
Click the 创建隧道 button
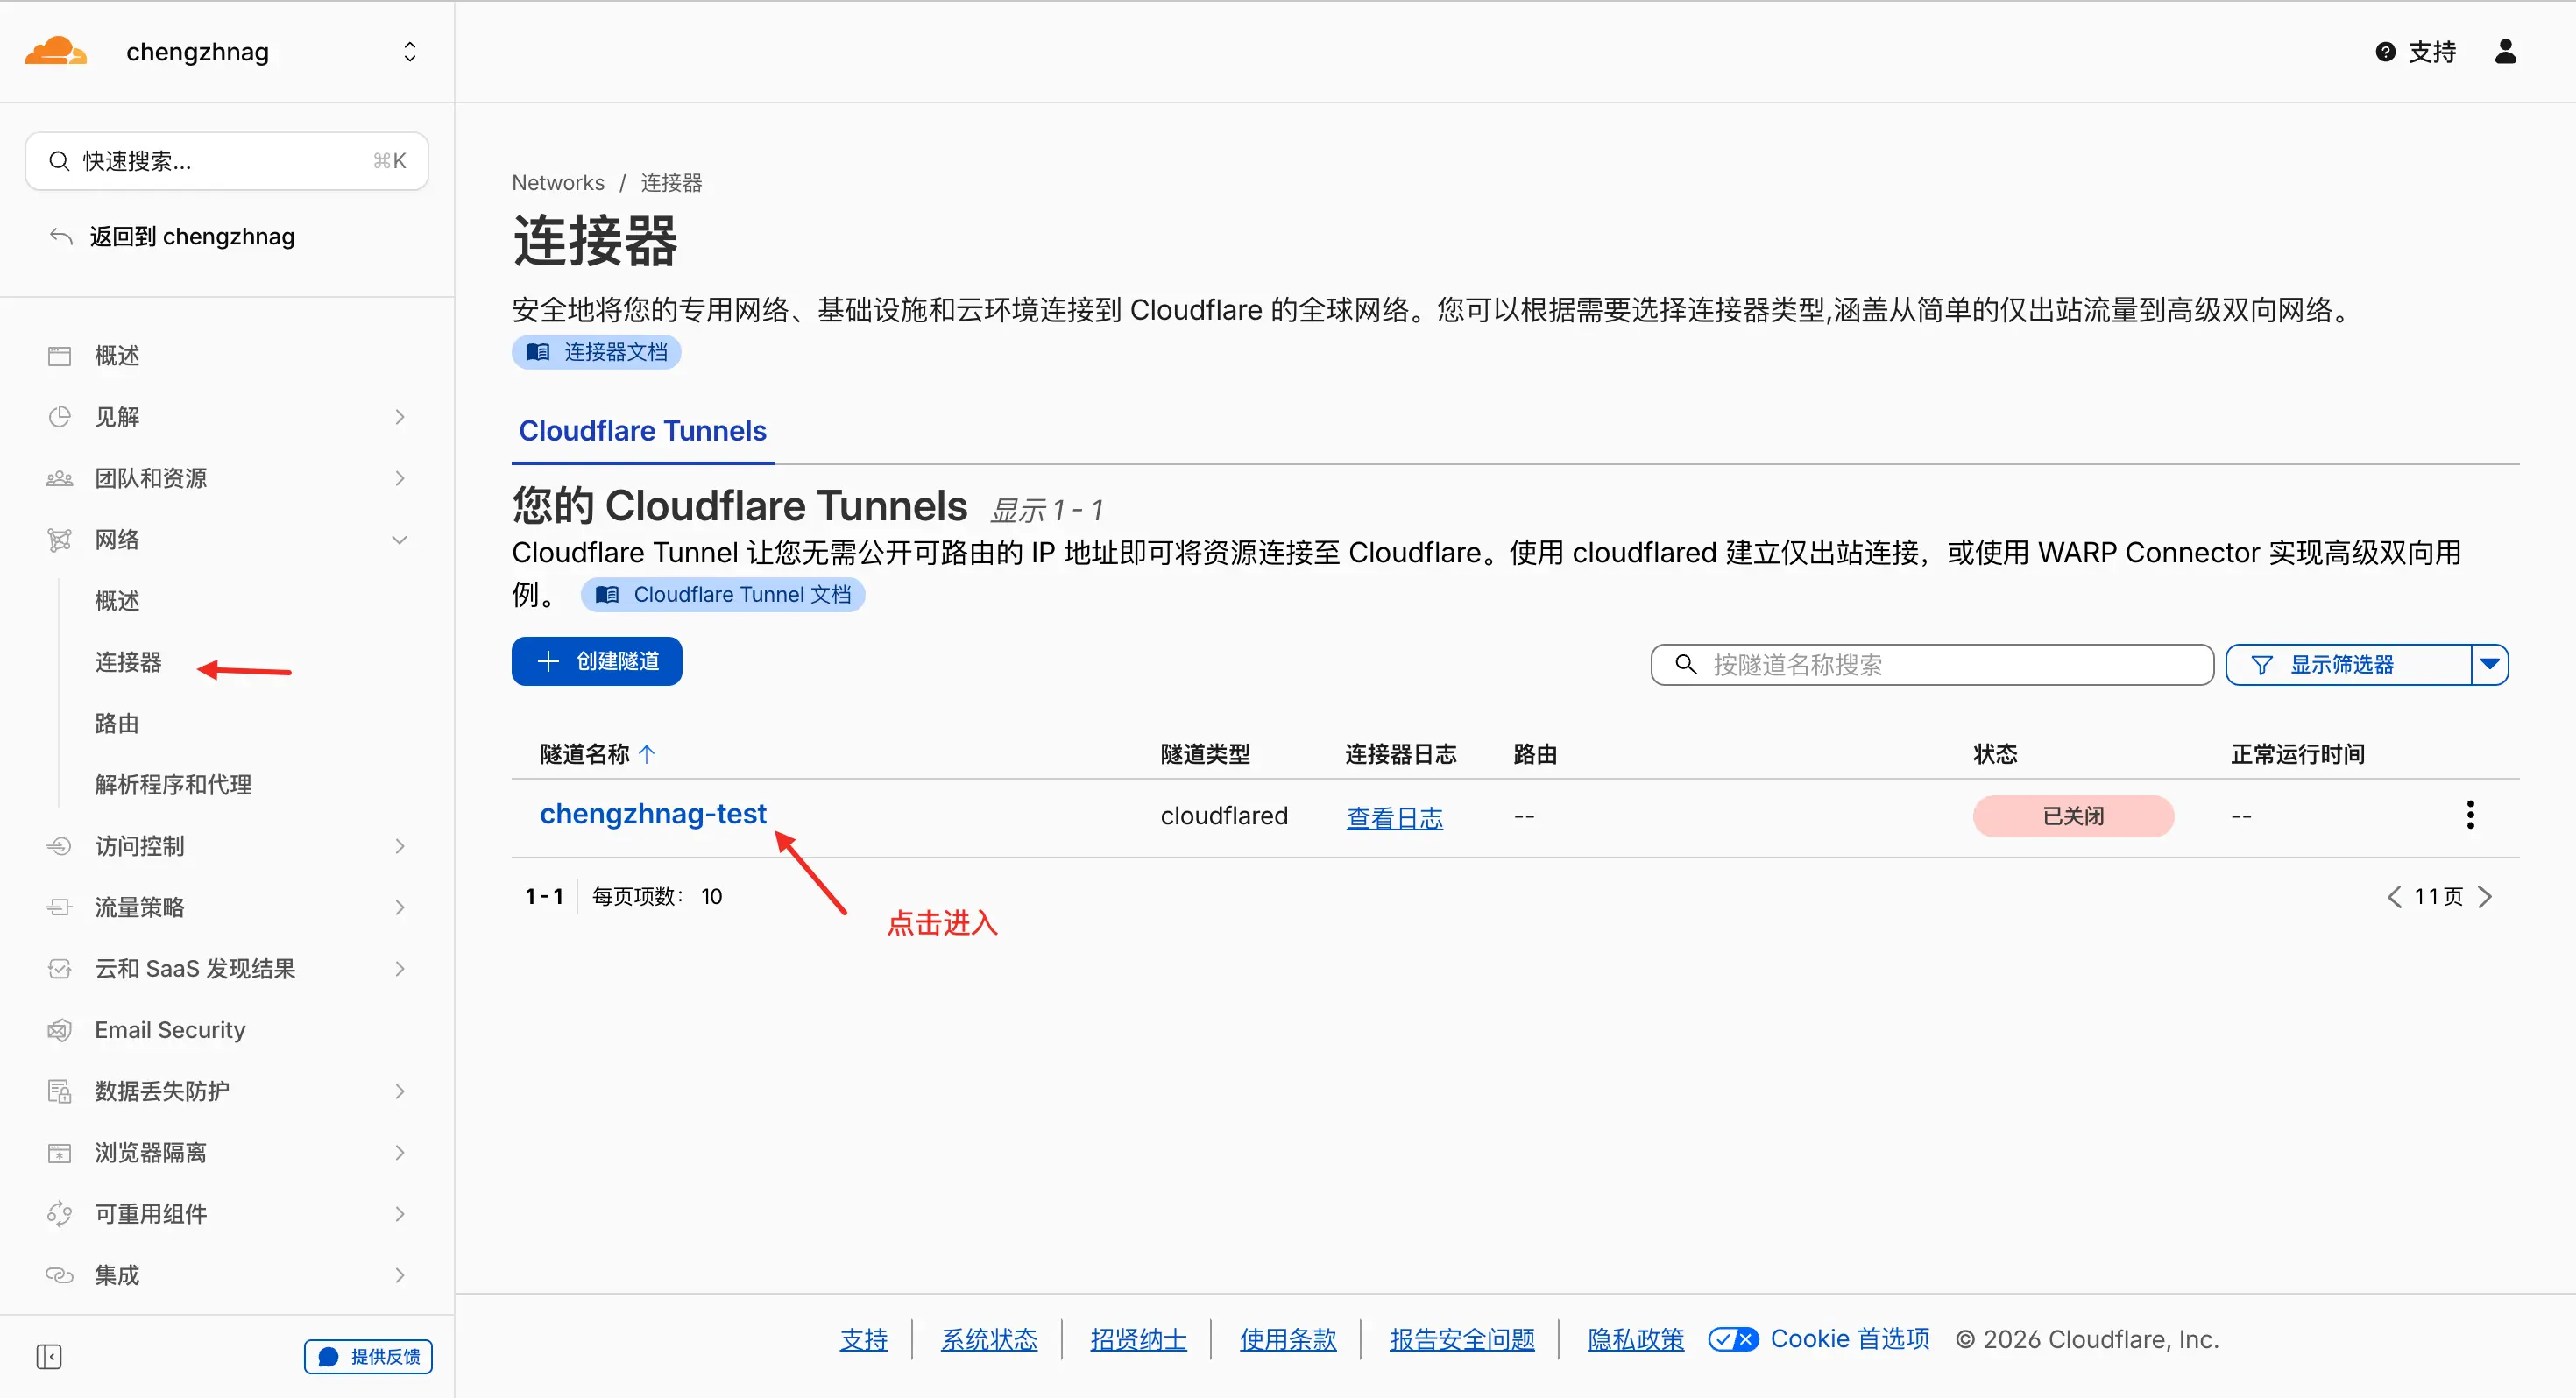597,661
